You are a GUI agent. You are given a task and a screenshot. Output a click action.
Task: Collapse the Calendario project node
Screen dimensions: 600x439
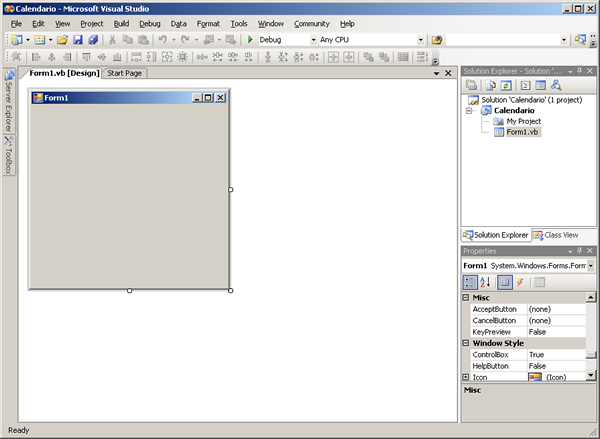(469, 111)
